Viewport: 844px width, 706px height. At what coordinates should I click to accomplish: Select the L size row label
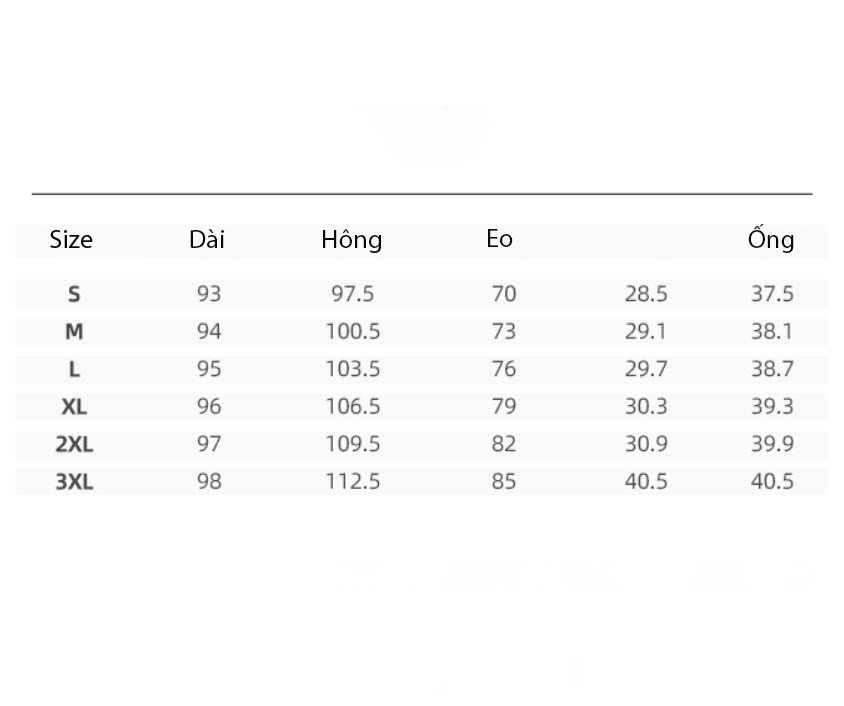coord(74,369)
